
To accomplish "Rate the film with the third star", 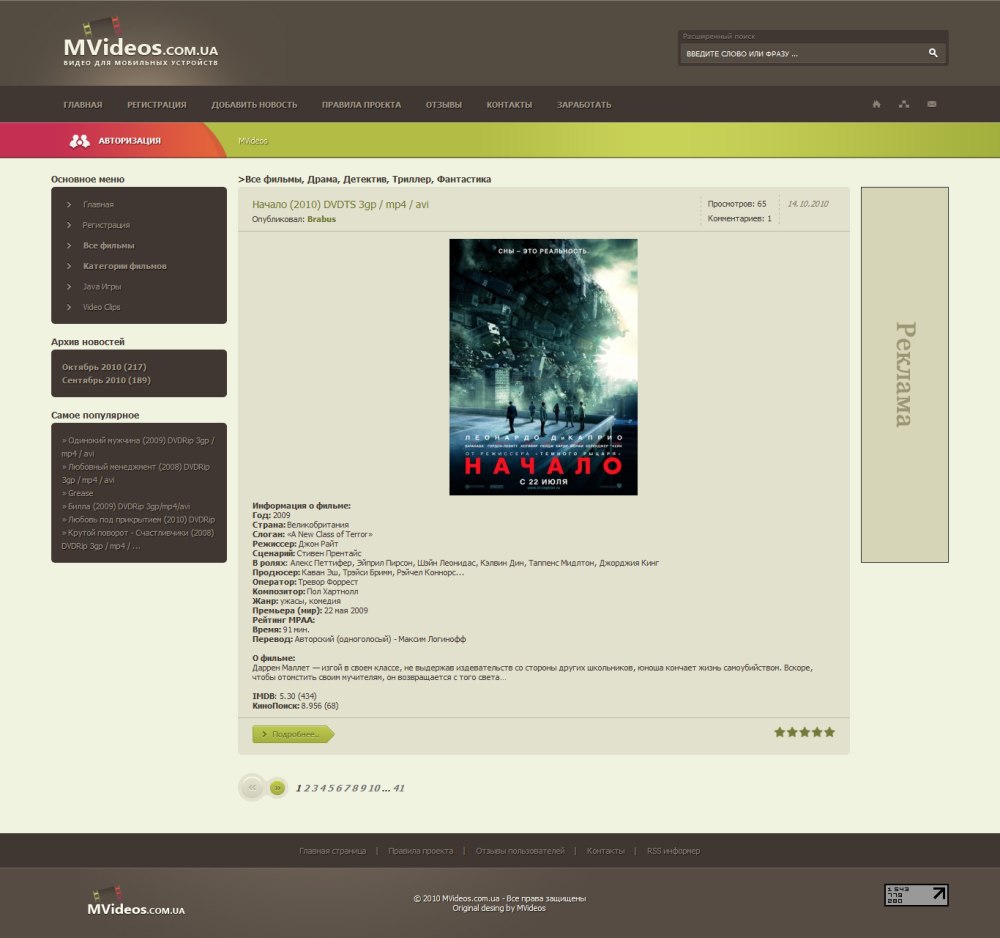I will click(804, 732).
